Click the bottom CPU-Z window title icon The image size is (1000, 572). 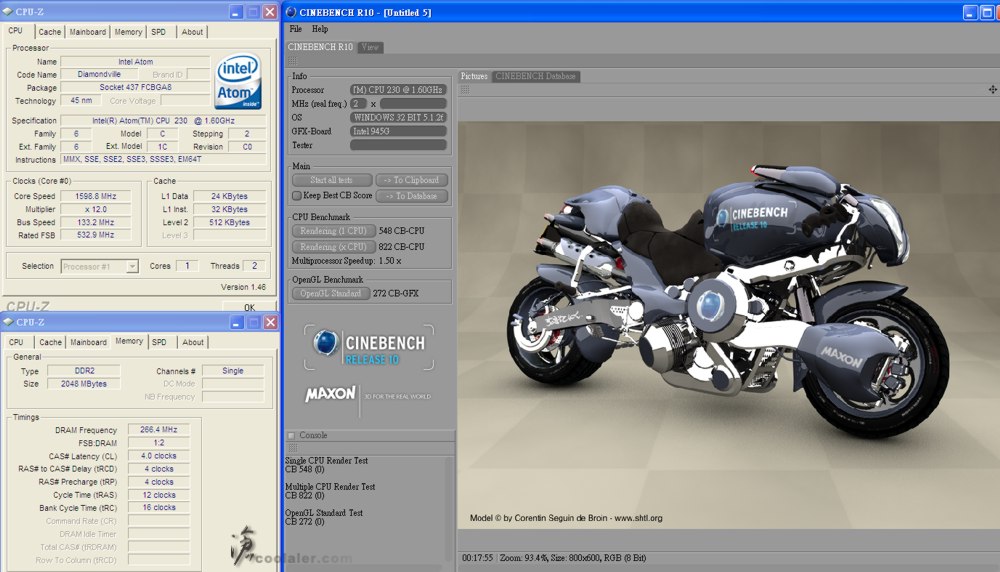click(x=8, y=322)
